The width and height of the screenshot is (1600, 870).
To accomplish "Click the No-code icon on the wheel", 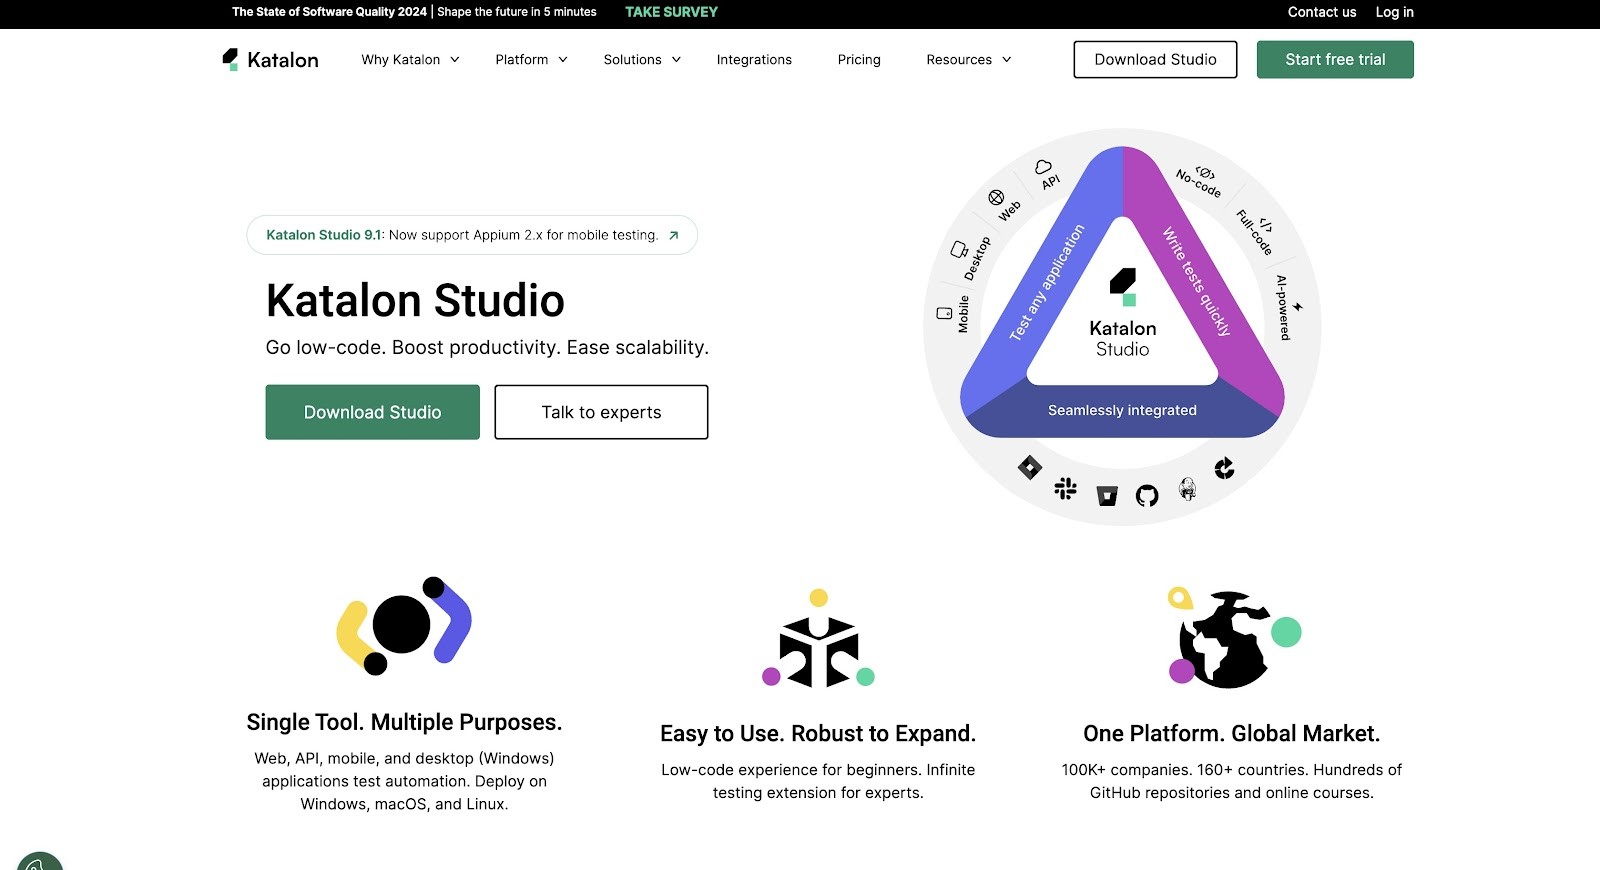I will [1205, 172].
